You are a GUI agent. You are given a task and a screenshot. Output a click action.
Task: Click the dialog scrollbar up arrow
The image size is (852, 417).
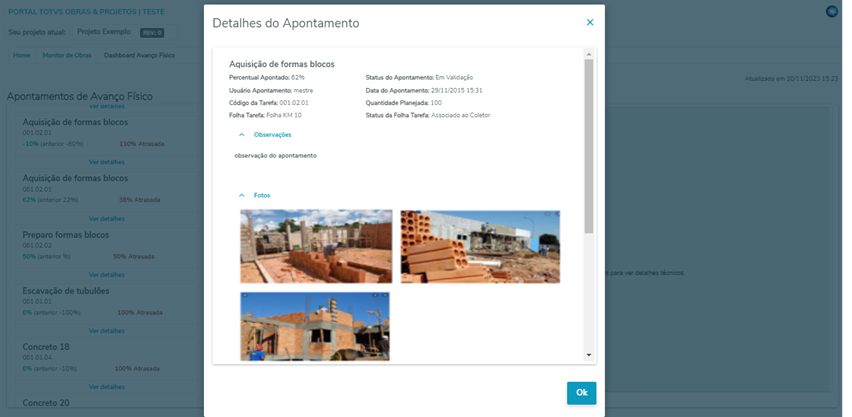[589, 54]
